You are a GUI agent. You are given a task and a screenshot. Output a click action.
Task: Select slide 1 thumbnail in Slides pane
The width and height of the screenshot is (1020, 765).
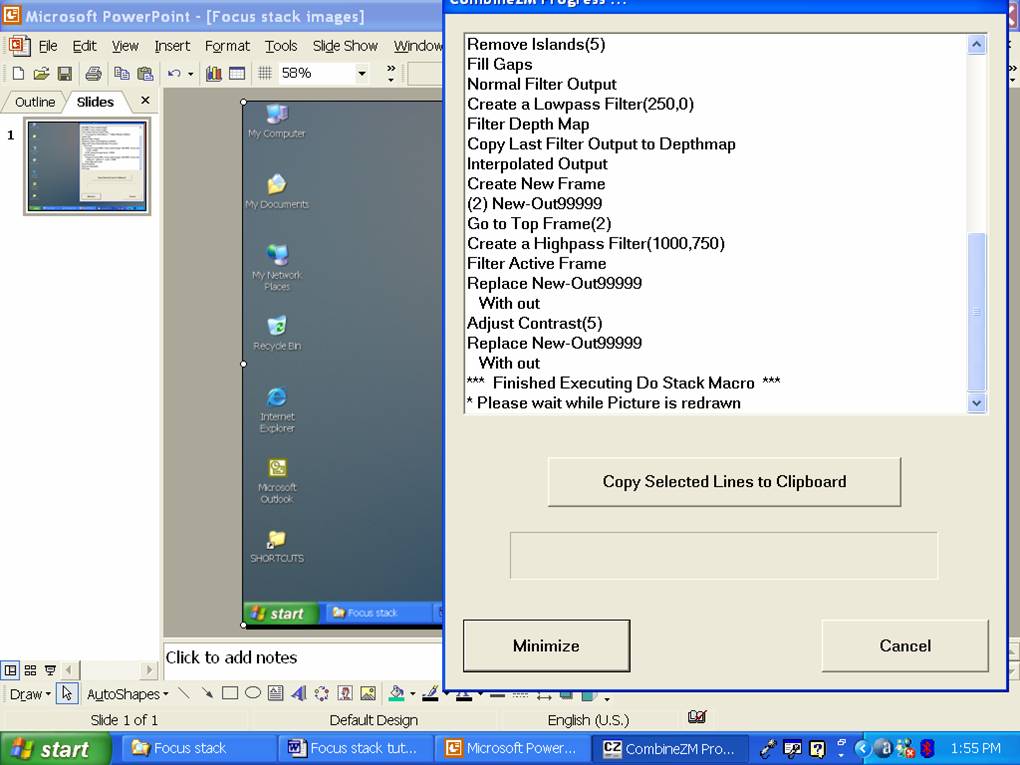(x=87, y=167)
